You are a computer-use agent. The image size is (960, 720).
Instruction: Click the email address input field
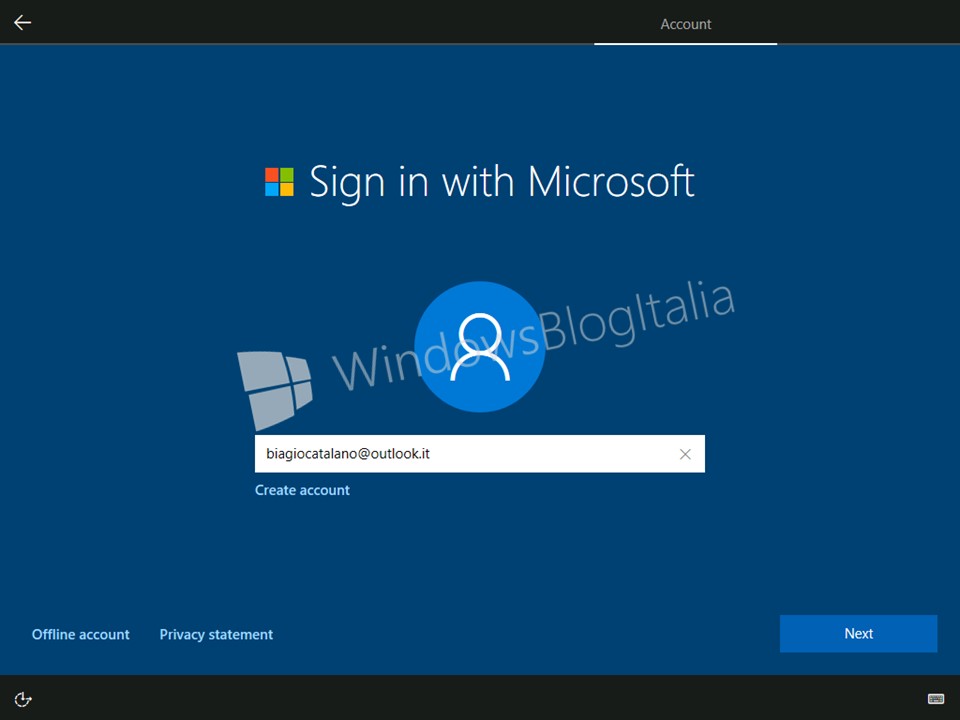pos(479,454)
